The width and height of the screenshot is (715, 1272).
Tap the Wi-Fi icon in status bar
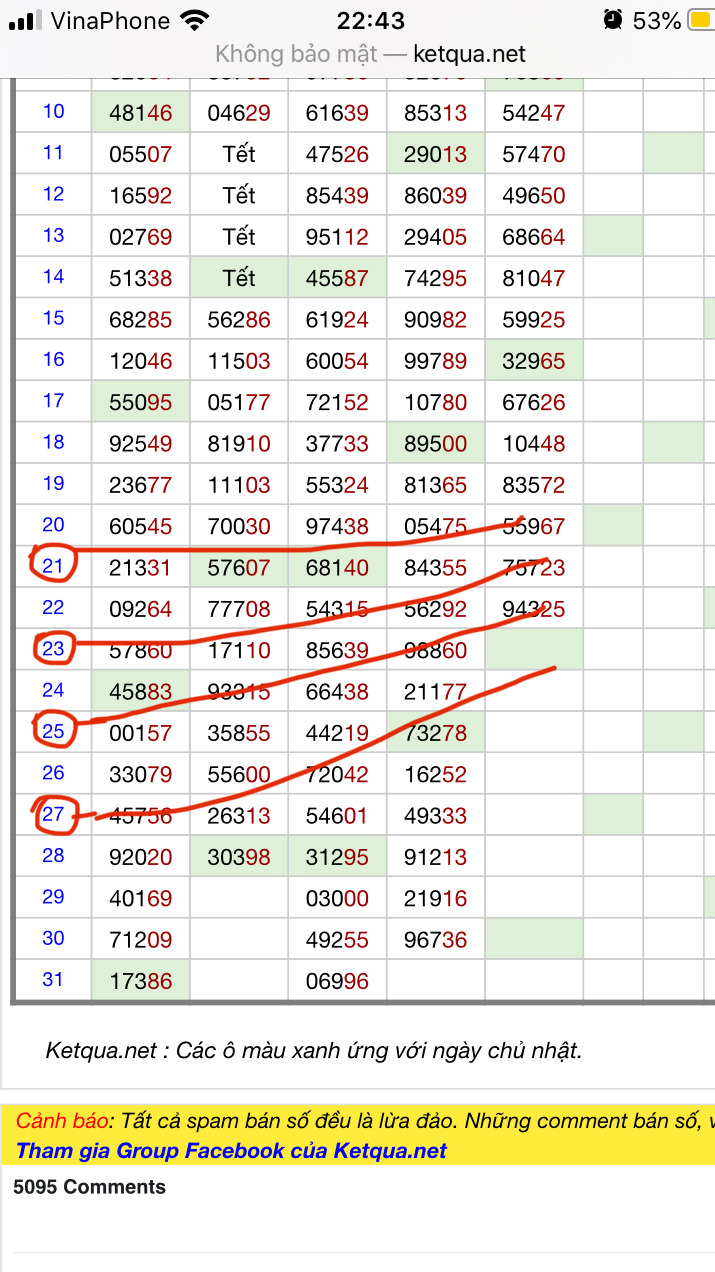click(x=194, y=20)
